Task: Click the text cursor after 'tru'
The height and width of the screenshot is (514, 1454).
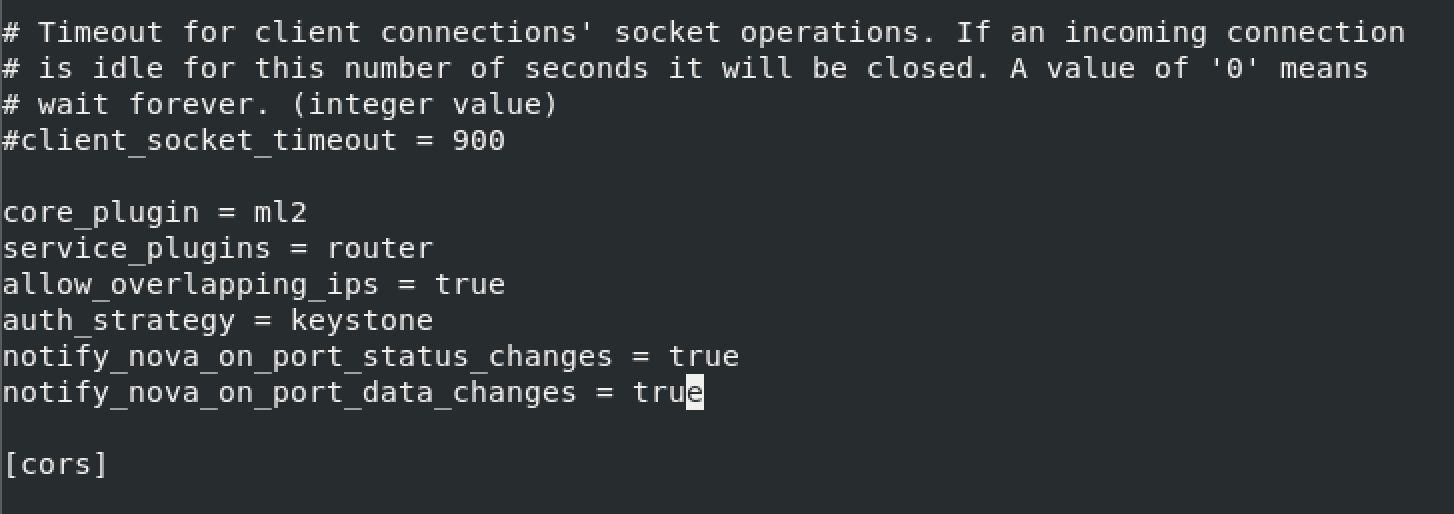Action: coord(695,393)
